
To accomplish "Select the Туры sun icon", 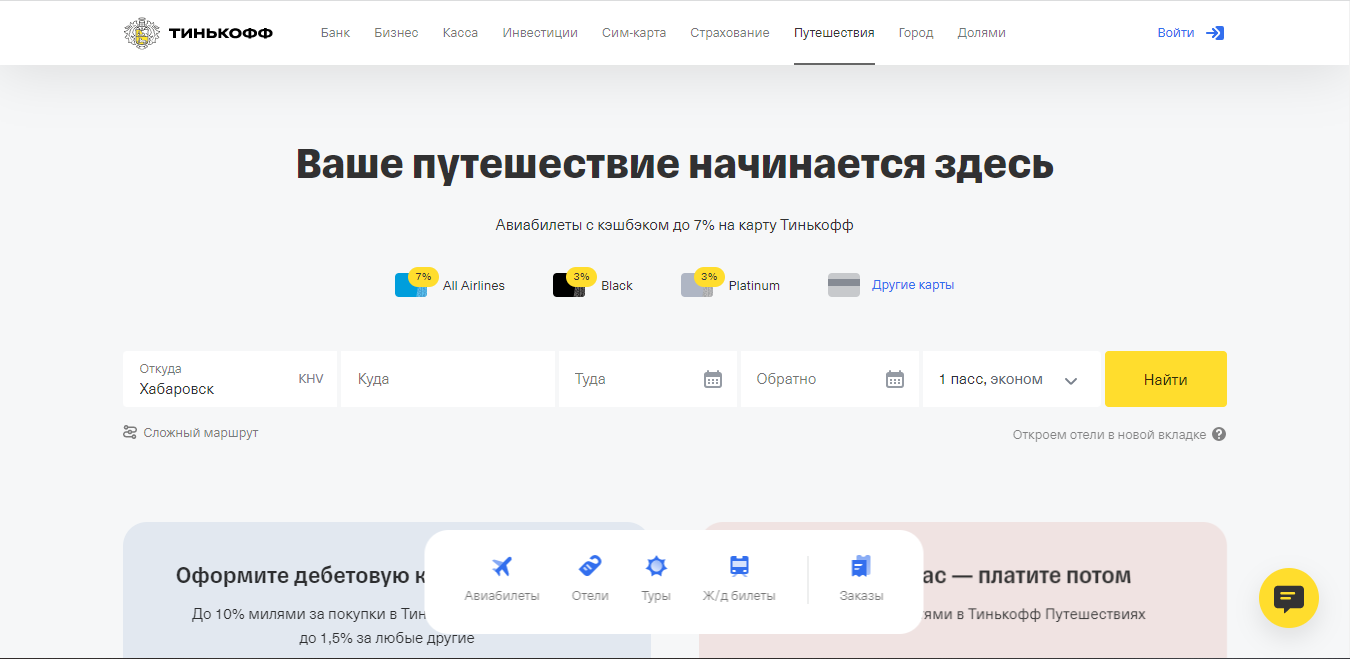I will tap(656, 566).
